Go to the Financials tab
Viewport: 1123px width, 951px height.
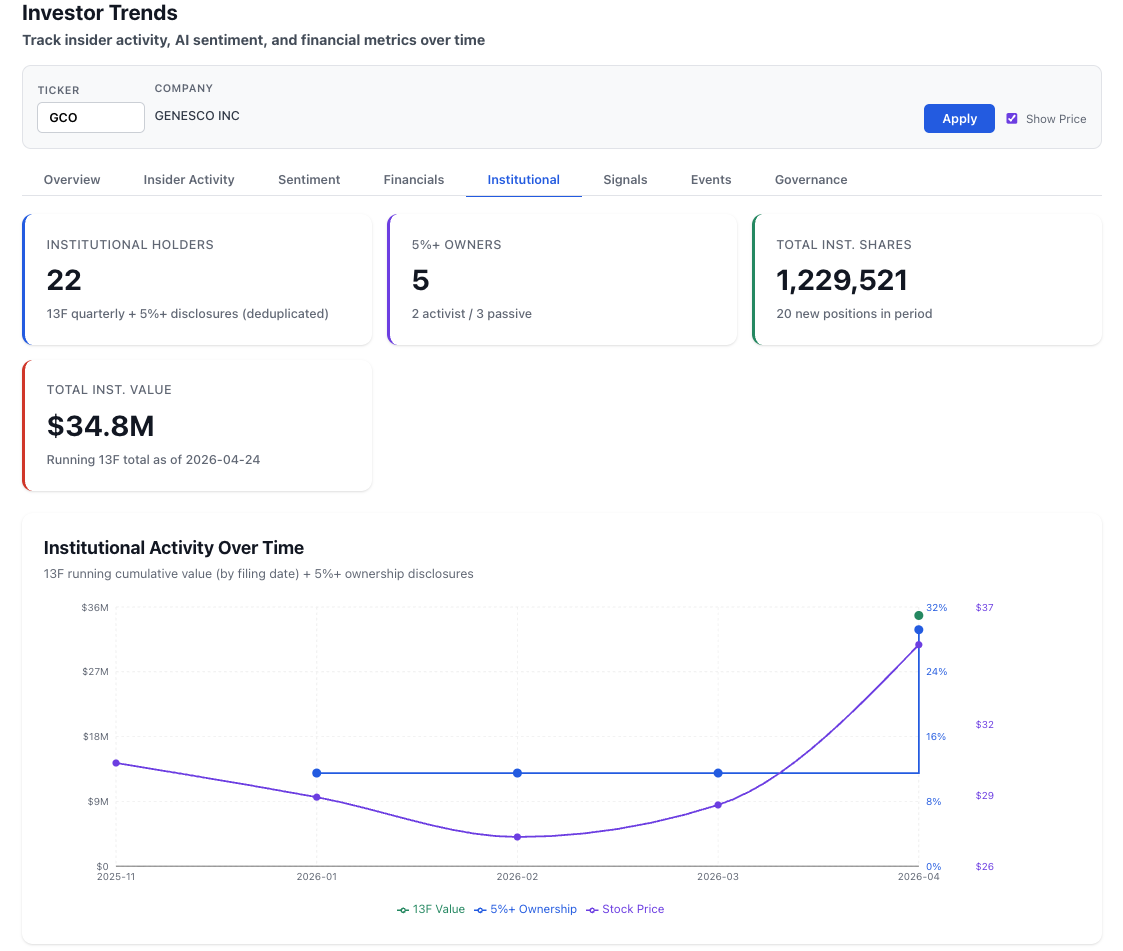click(414, 180)
